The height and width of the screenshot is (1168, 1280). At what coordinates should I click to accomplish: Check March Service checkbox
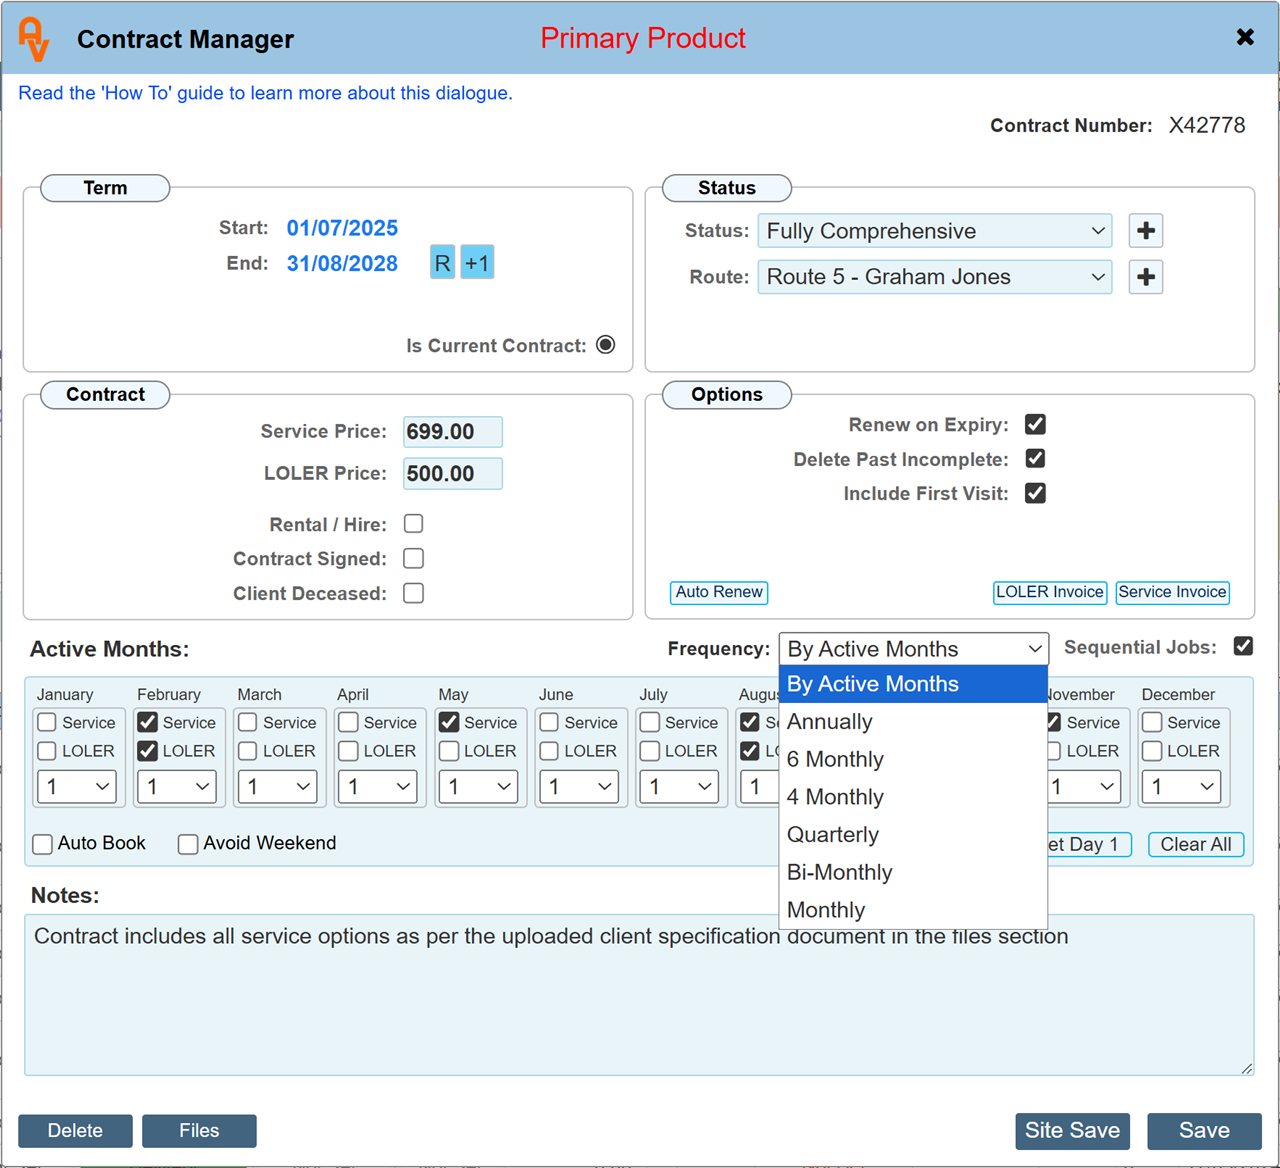point(248,722)
